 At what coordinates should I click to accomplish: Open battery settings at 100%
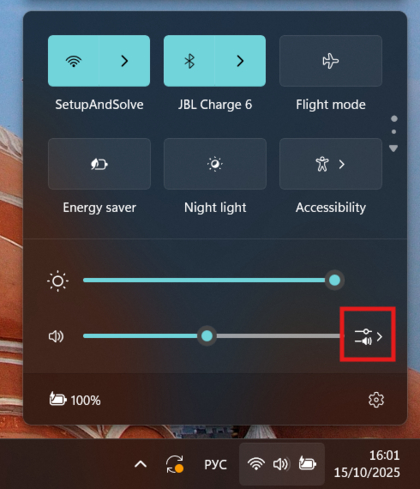tap(75, 399)
